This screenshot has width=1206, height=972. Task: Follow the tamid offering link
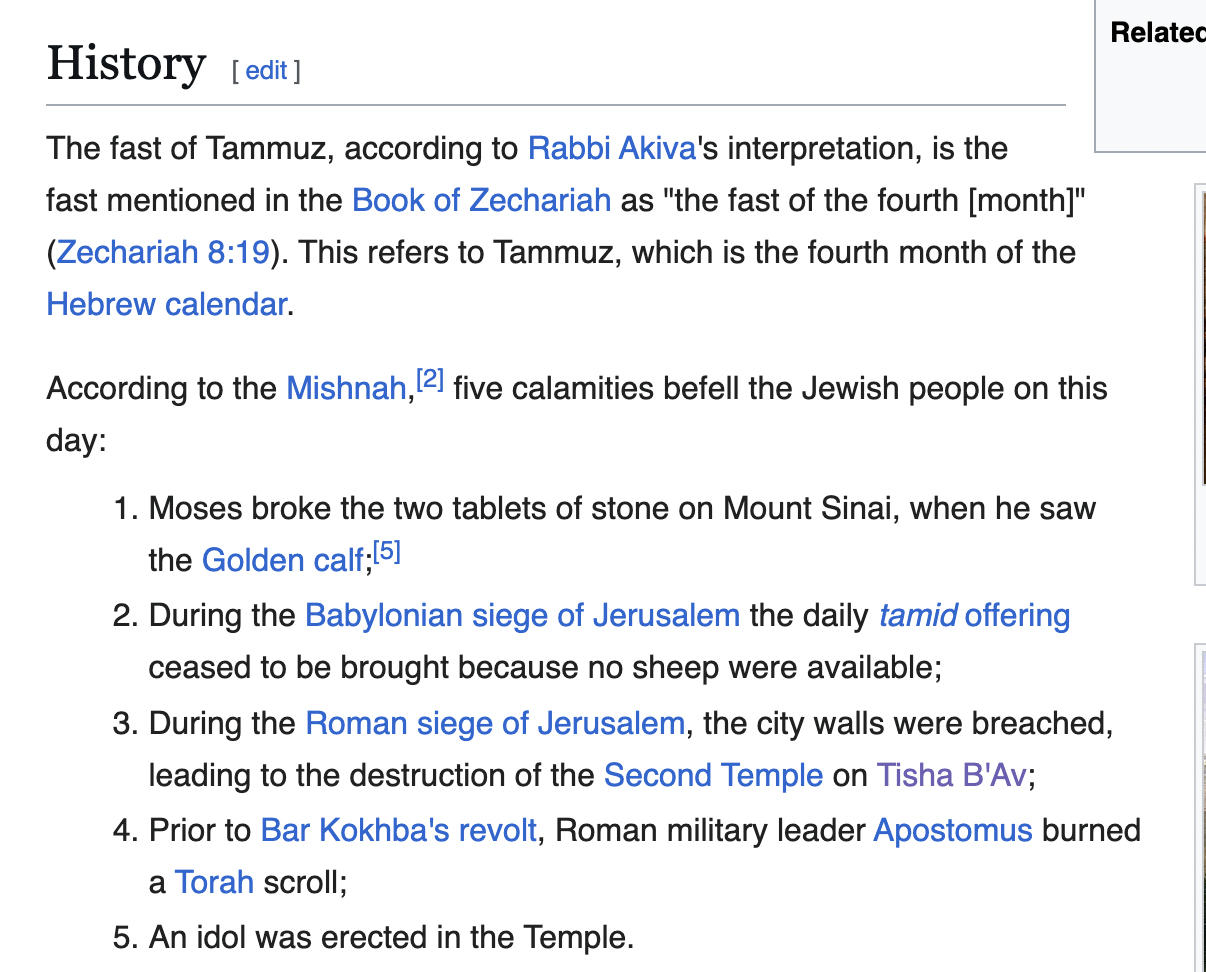pos(974,615)
